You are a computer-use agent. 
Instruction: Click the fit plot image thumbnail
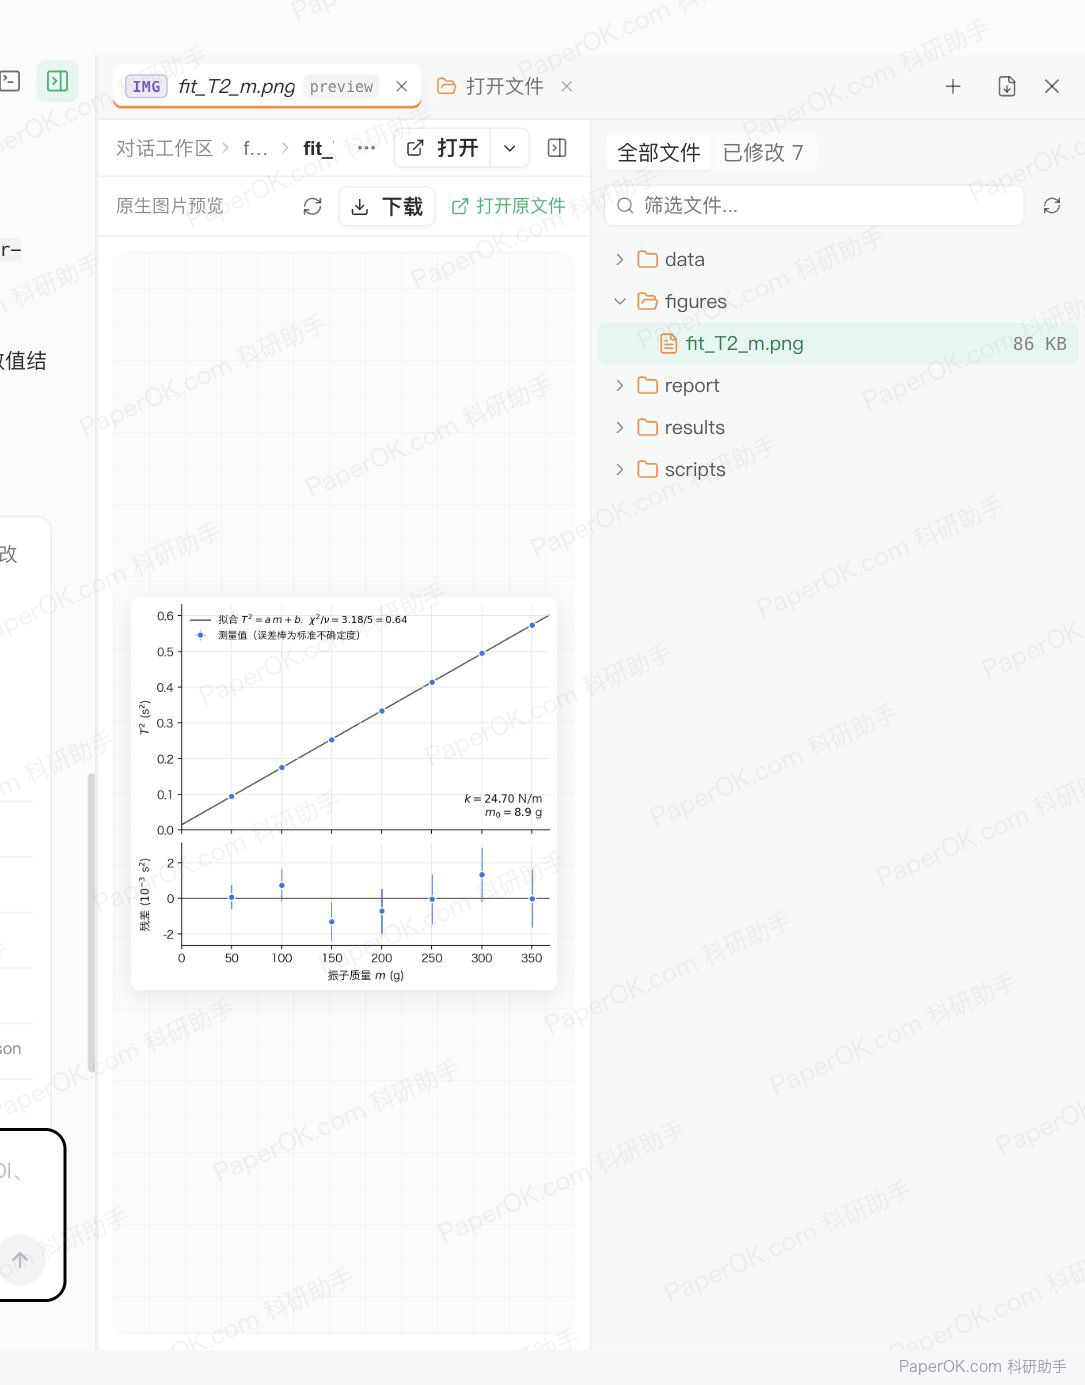344,794
